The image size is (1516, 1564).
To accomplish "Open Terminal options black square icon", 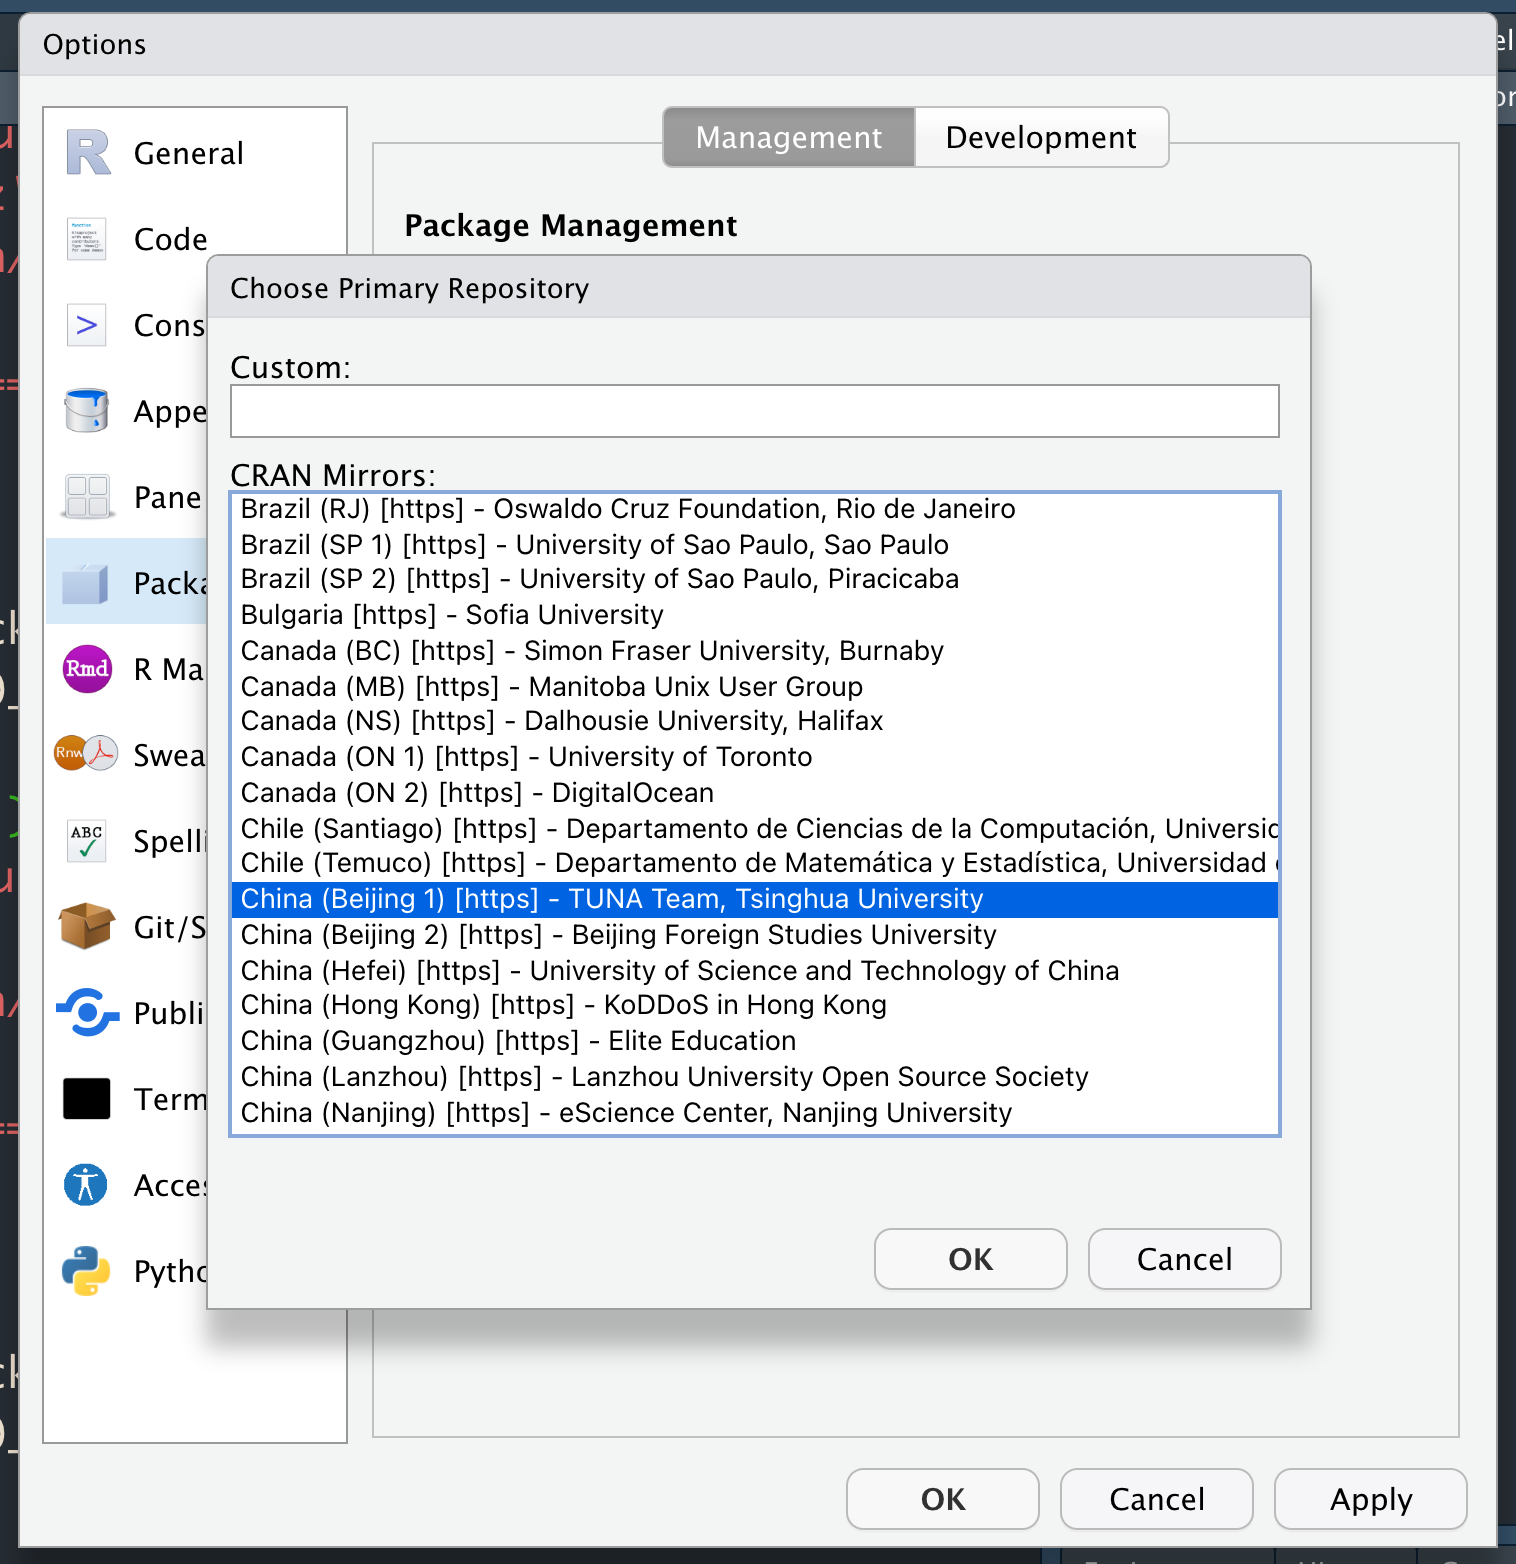I will coord(87,1099).
